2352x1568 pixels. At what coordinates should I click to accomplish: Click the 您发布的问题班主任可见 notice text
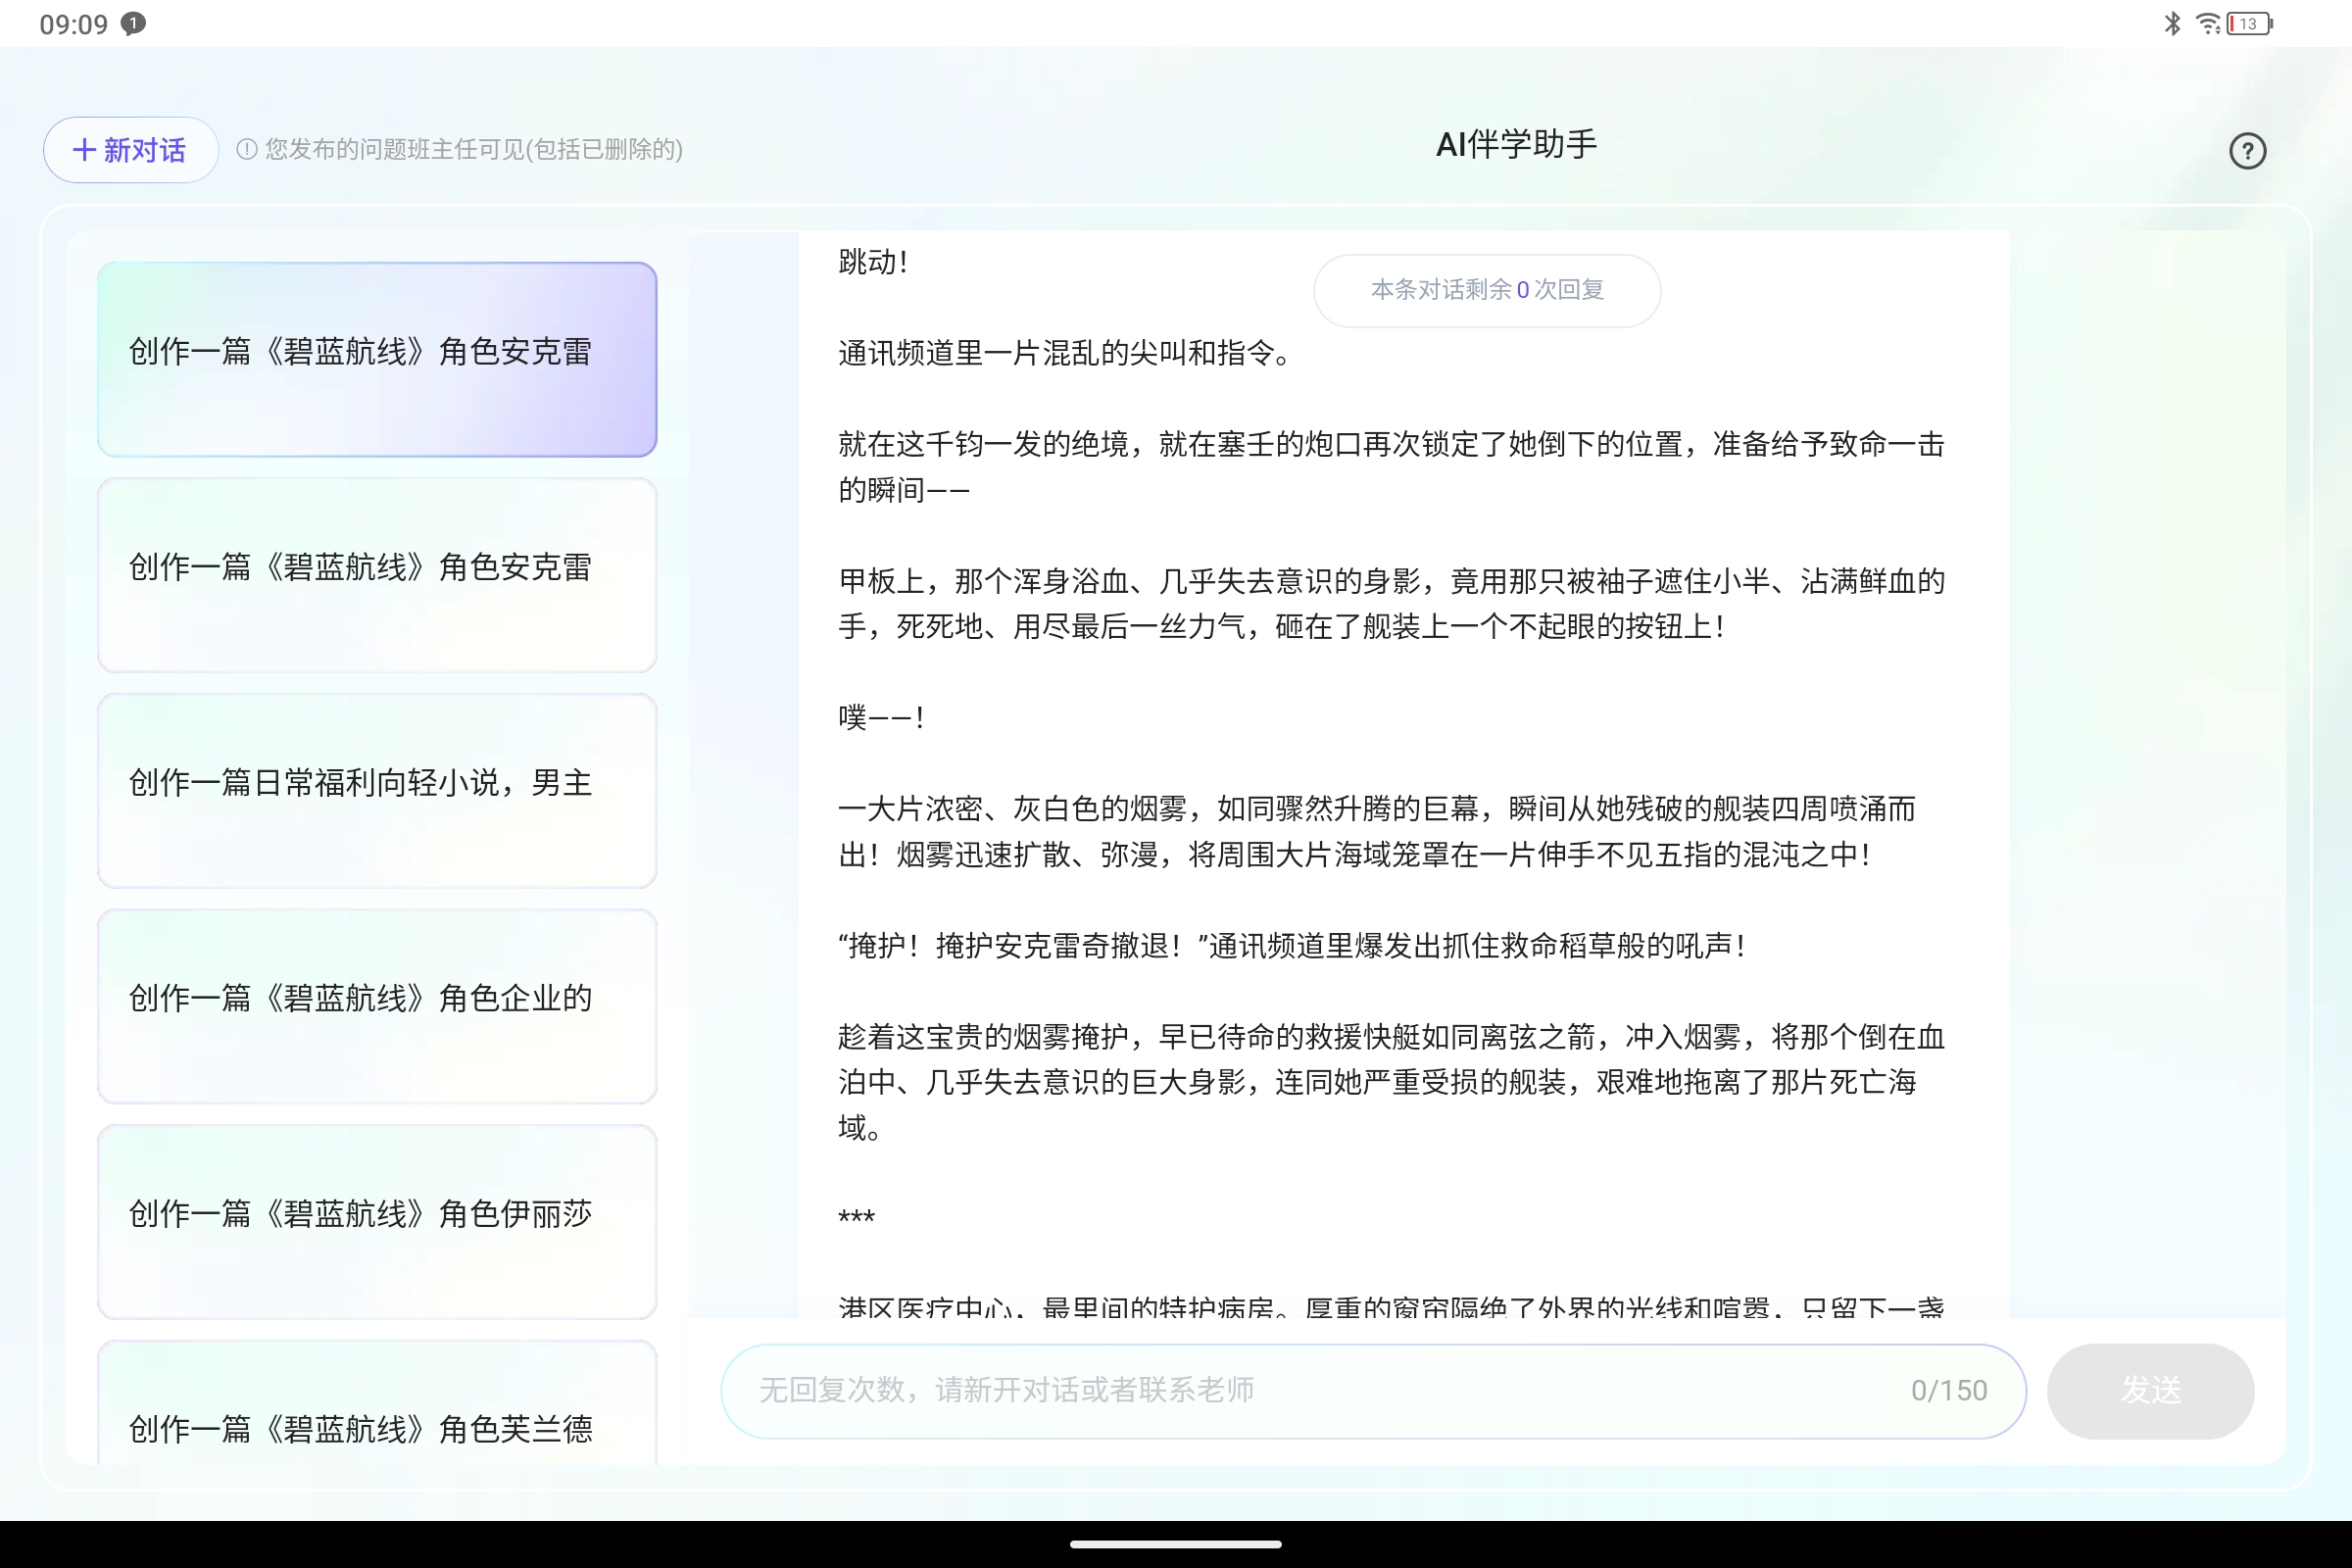(x=473, y=149)
